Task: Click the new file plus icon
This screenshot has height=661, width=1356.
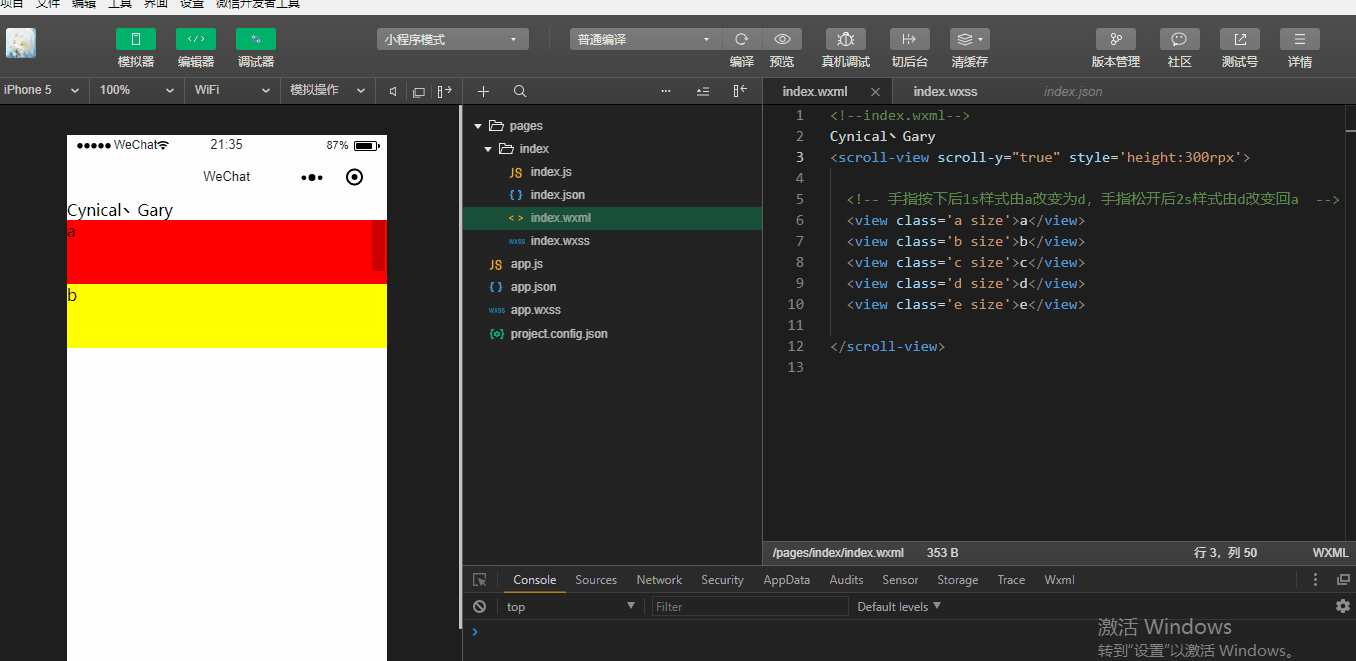Action: (483, 91)
